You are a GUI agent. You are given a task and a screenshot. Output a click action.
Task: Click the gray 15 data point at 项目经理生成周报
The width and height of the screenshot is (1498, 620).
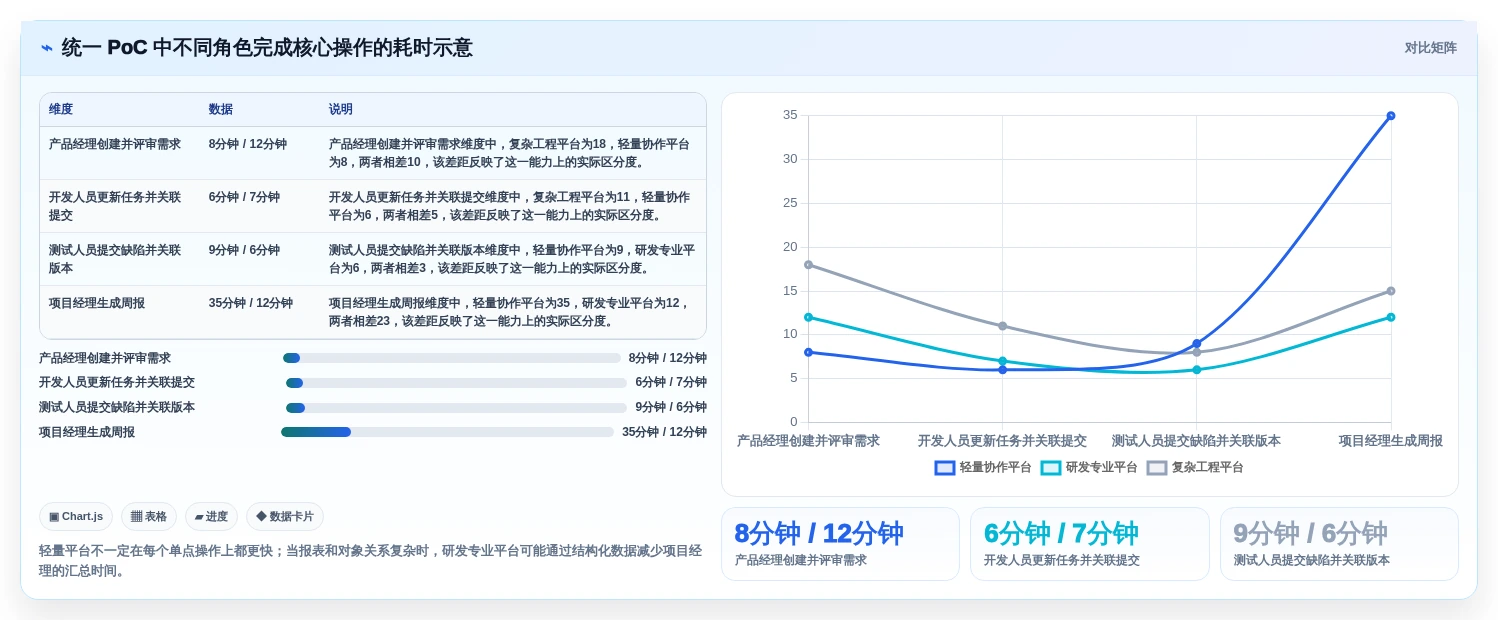1391,291
